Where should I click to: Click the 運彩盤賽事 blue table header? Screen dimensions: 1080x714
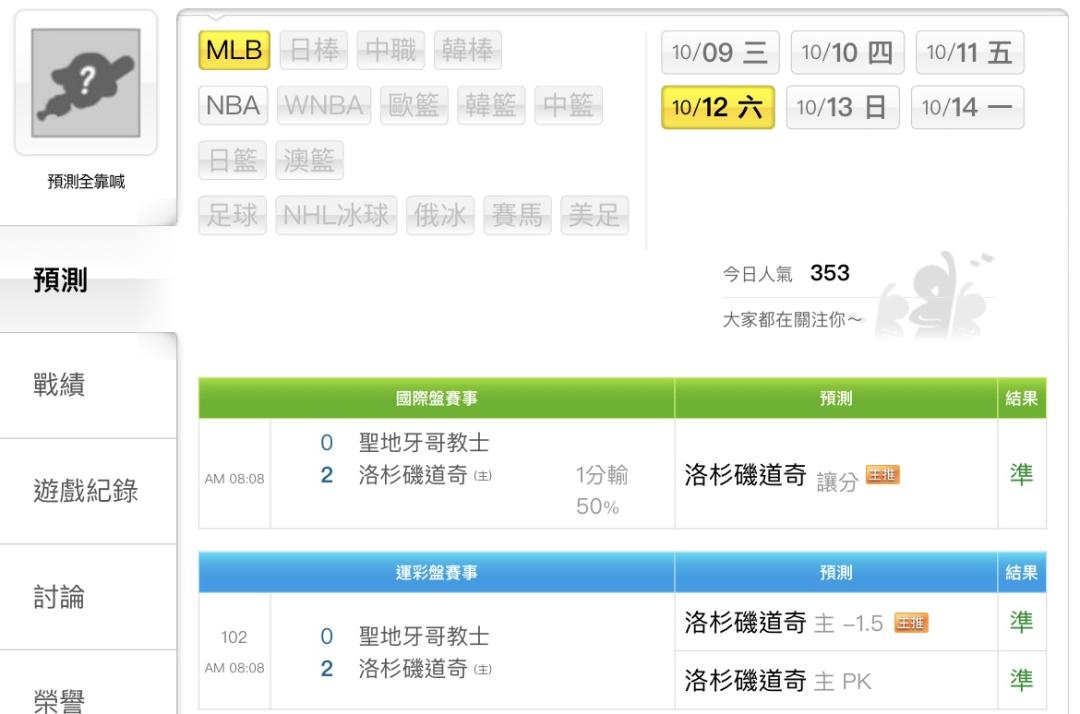pos(437,573)
